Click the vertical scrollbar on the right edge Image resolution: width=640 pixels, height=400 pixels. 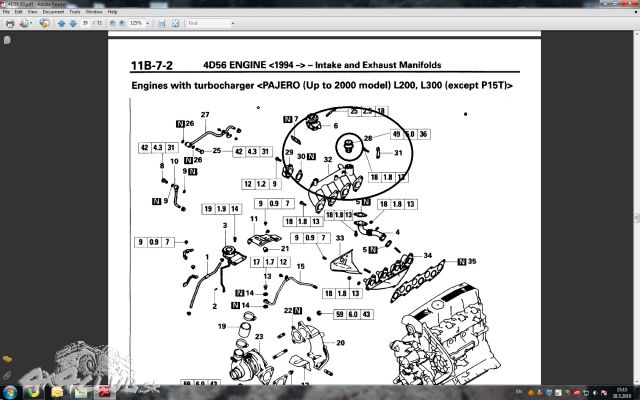pyautogui.click(x=637, y=208)
